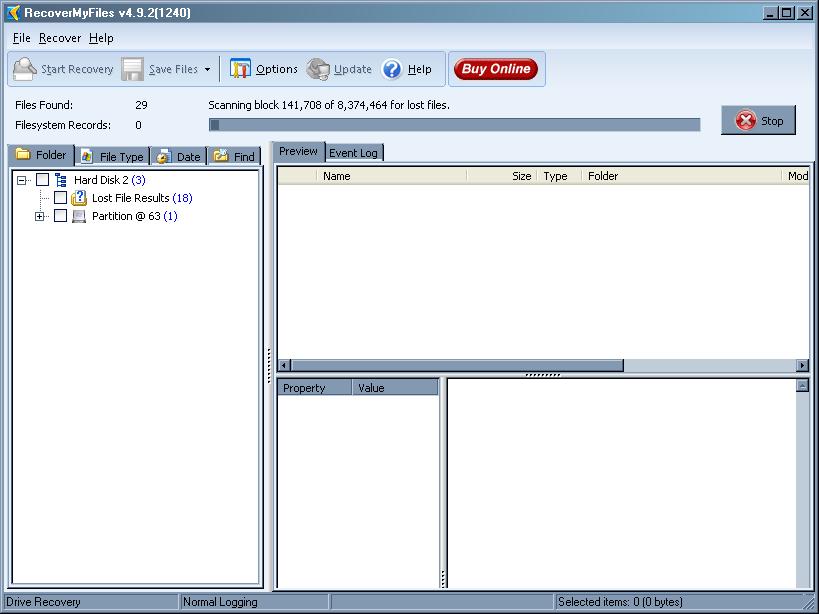The height and width of the screenshot is (614, 819).
Task: Open Help via the question mark icon
Action: pos(392,69)
